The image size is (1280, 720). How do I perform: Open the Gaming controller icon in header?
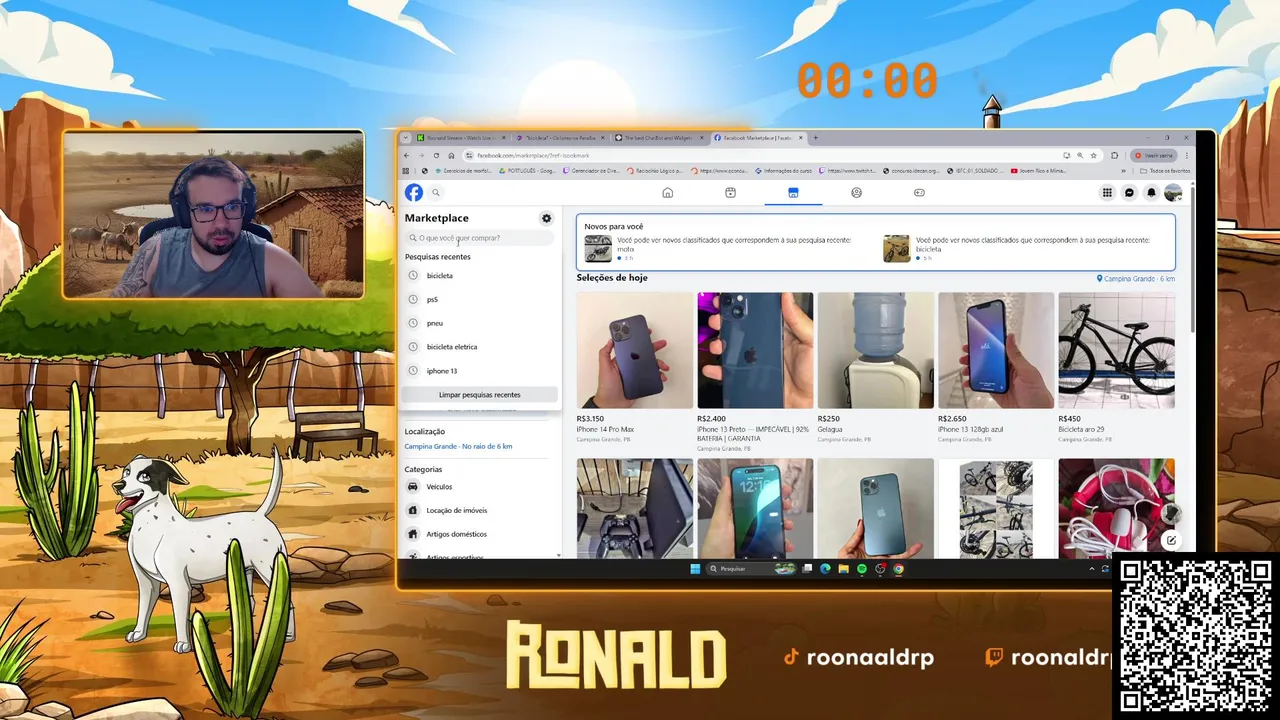click(919, 193)
